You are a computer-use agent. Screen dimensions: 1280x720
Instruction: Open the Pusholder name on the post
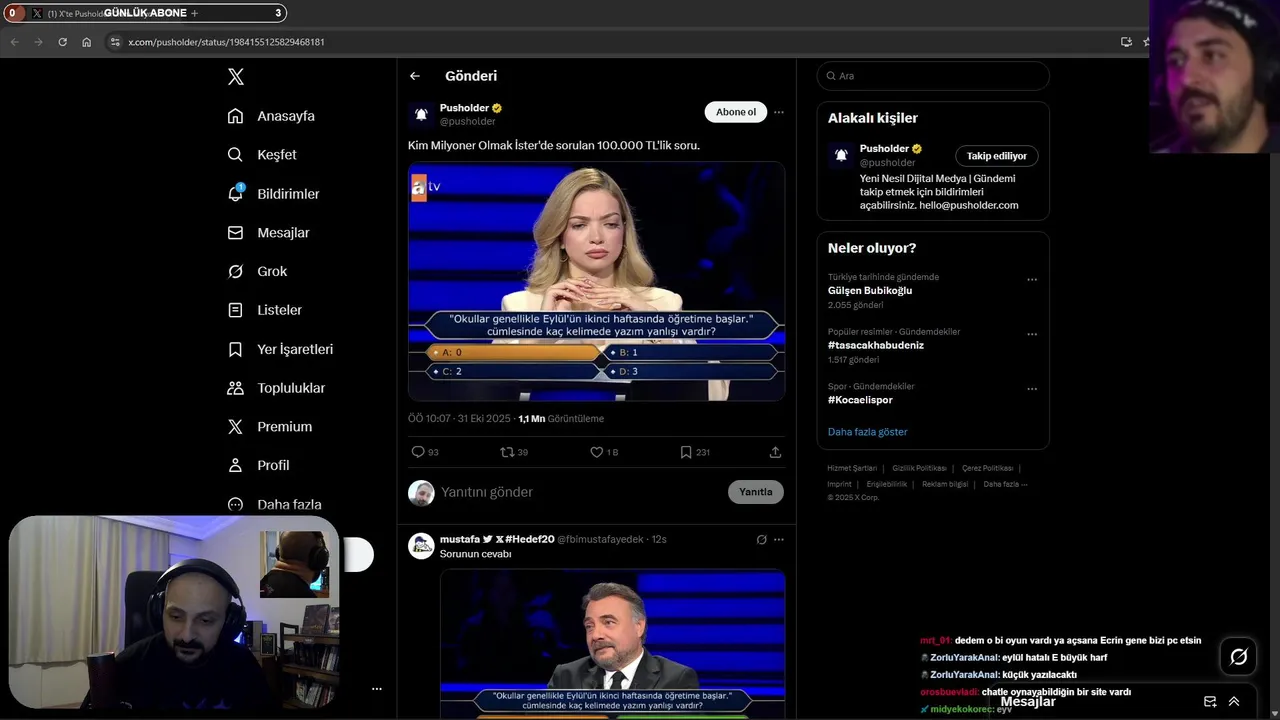pos(464,108)
